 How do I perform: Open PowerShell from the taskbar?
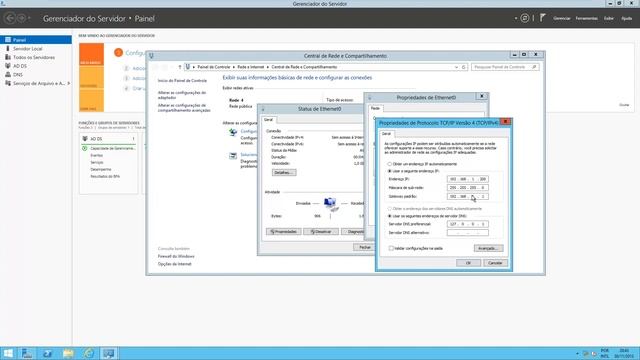47,353
